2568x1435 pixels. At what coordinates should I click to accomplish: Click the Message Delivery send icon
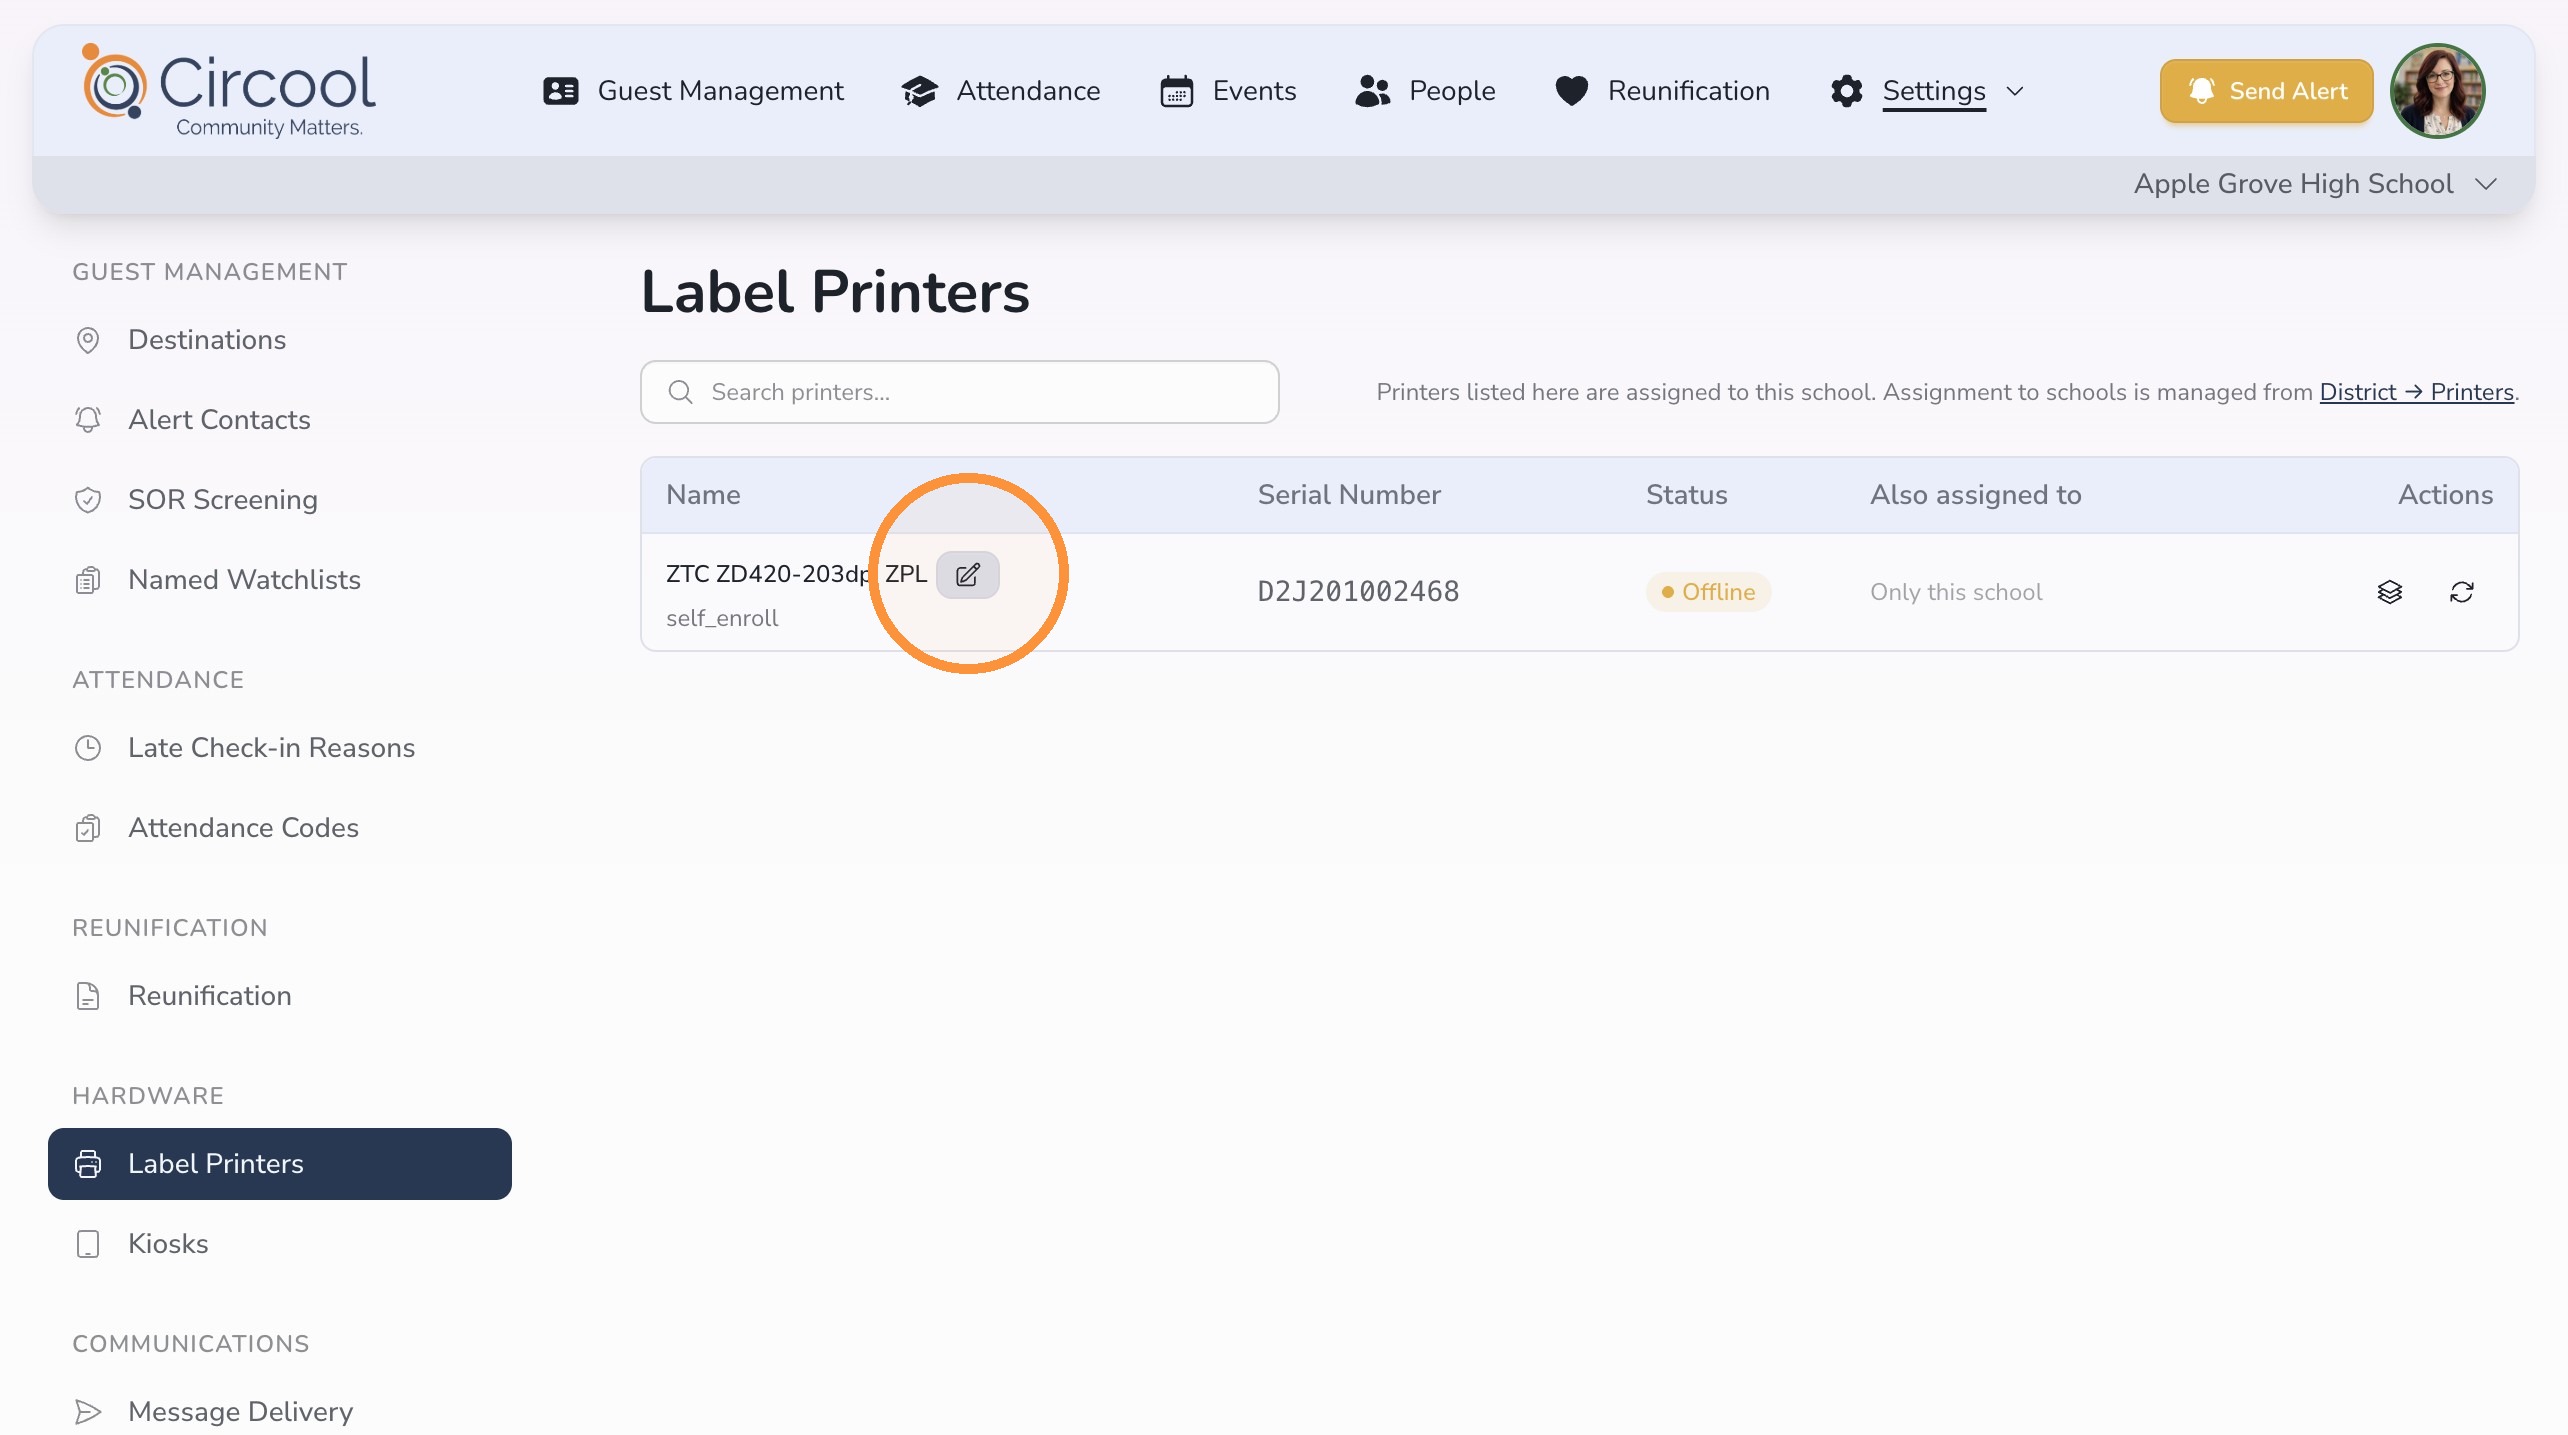point(88,1412)
